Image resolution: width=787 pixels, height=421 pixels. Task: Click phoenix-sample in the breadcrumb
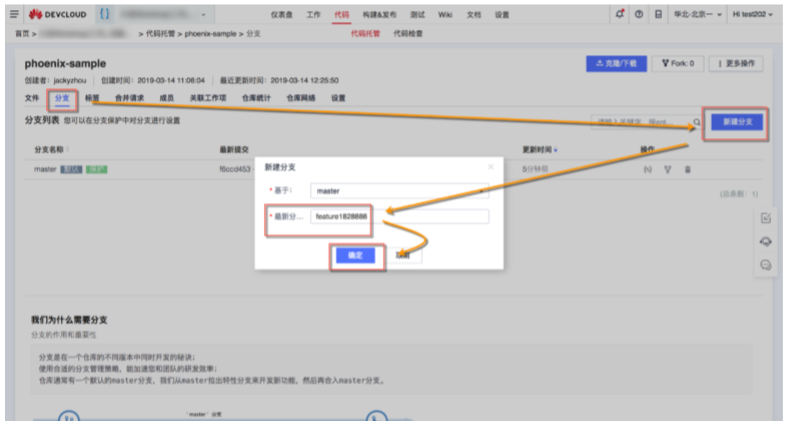tap(210, 34)
